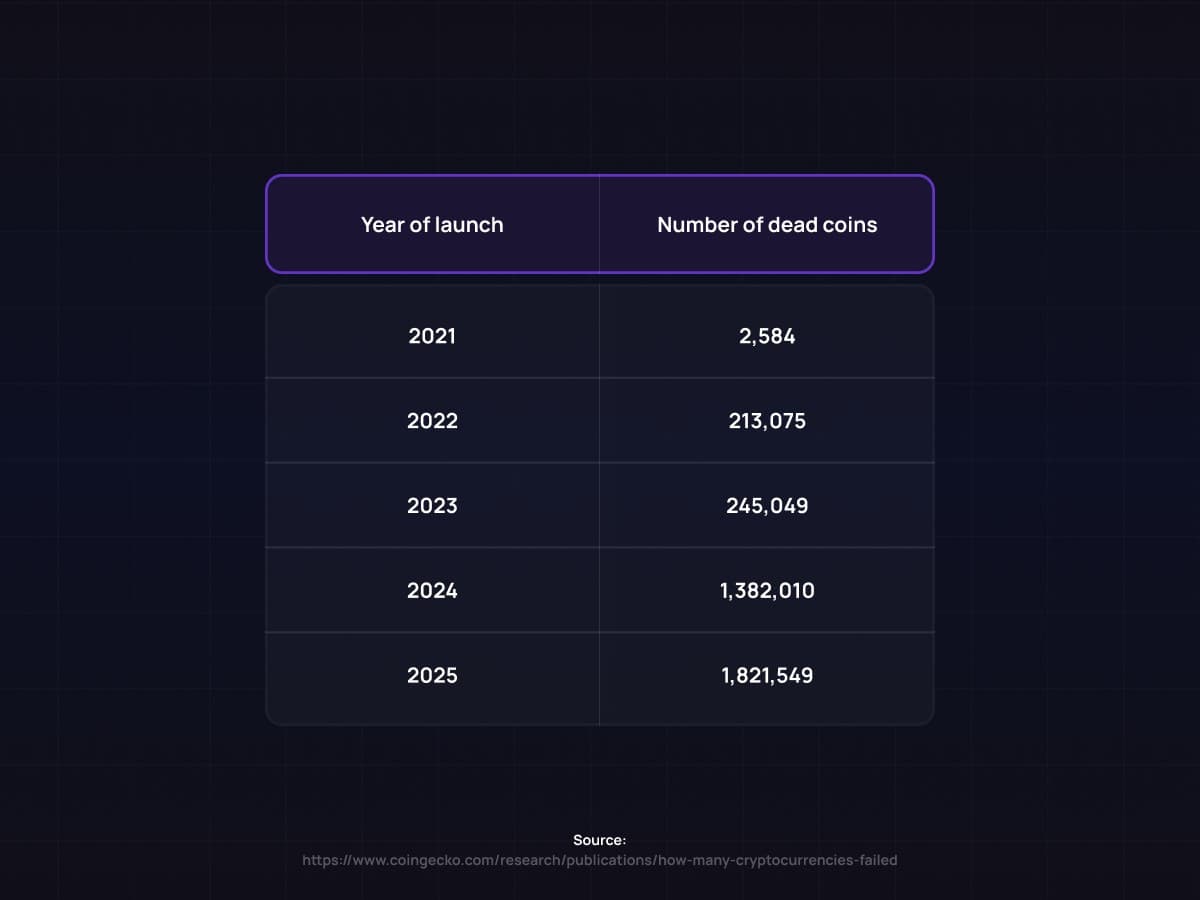Click the 2025 year cell
The width and height of the screenshot is (1200, 900).
coord(432,676)
